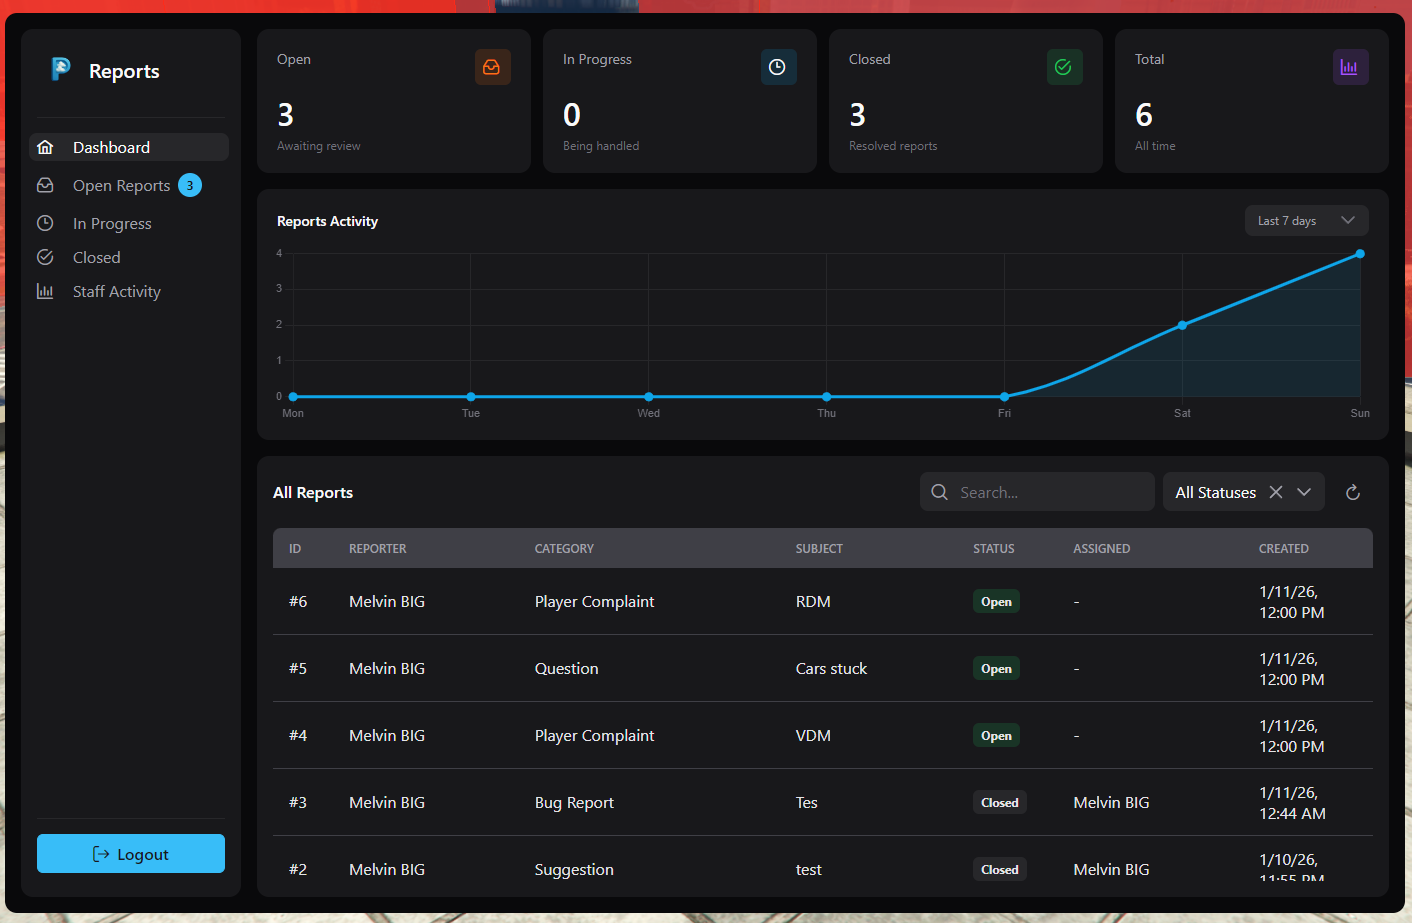Screen dimensions: 1412x923
Task: Select the Bug Report category cell
Action: [574, 802]
